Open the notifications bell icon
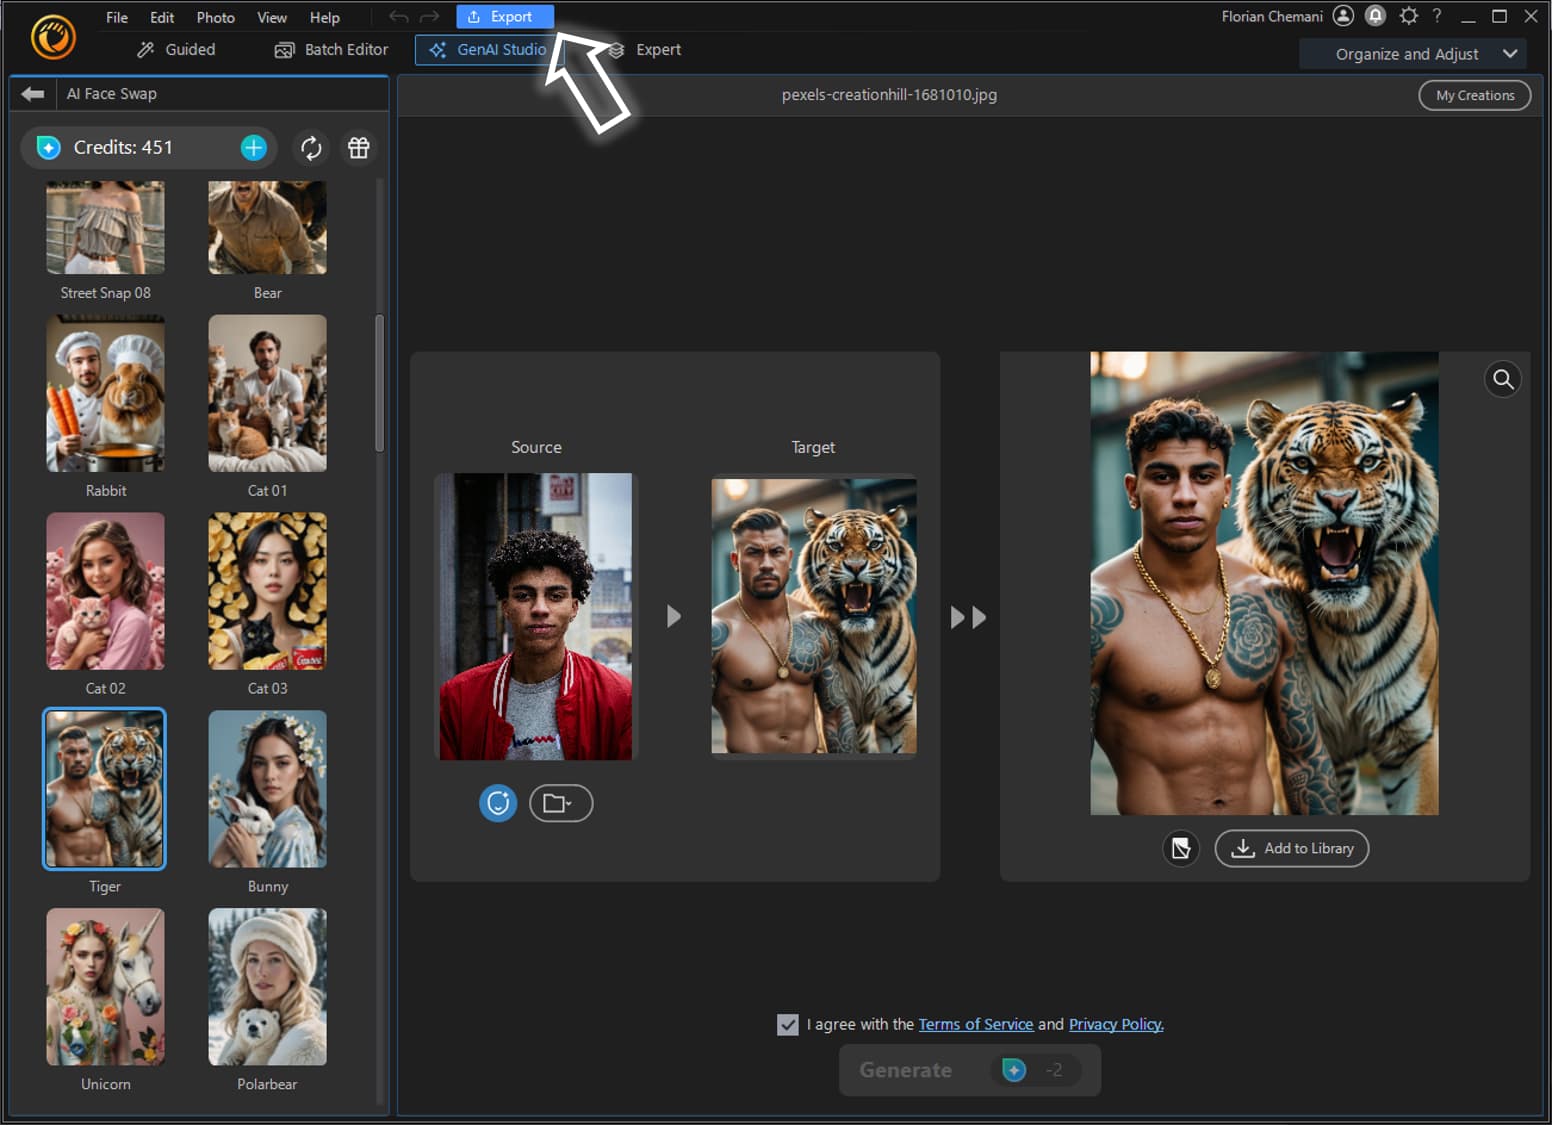This screenshot has width=1552, height=1125. coord(1375,16)
